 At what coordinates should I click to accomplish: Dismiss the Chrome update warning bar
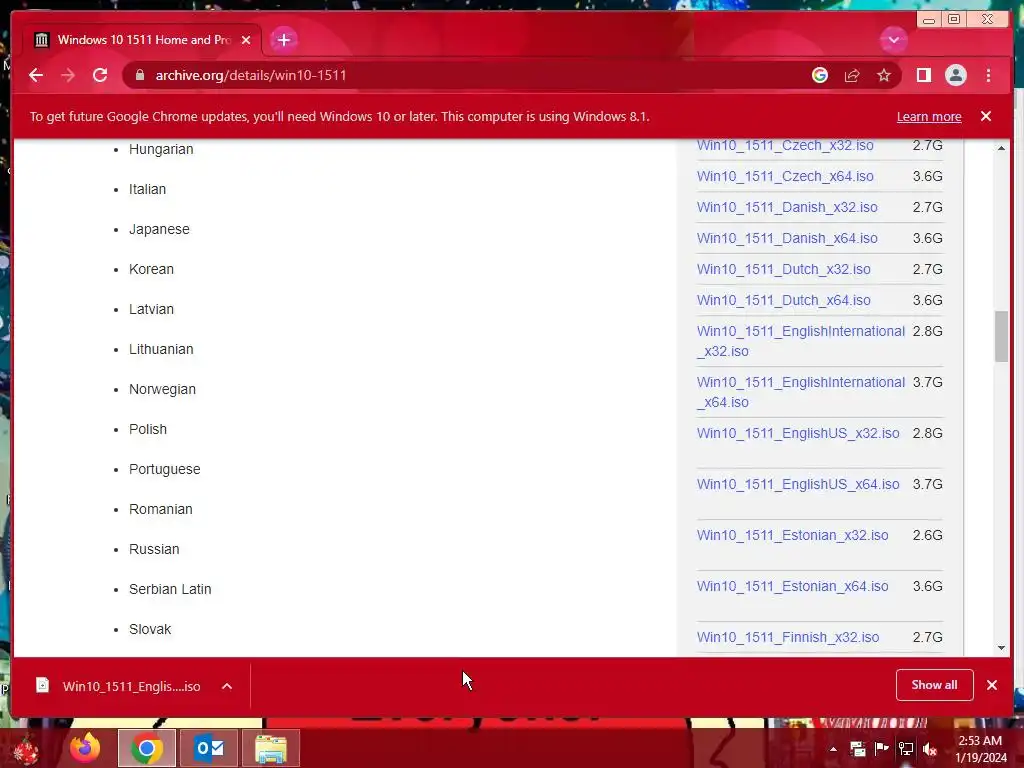pos(985,116)
